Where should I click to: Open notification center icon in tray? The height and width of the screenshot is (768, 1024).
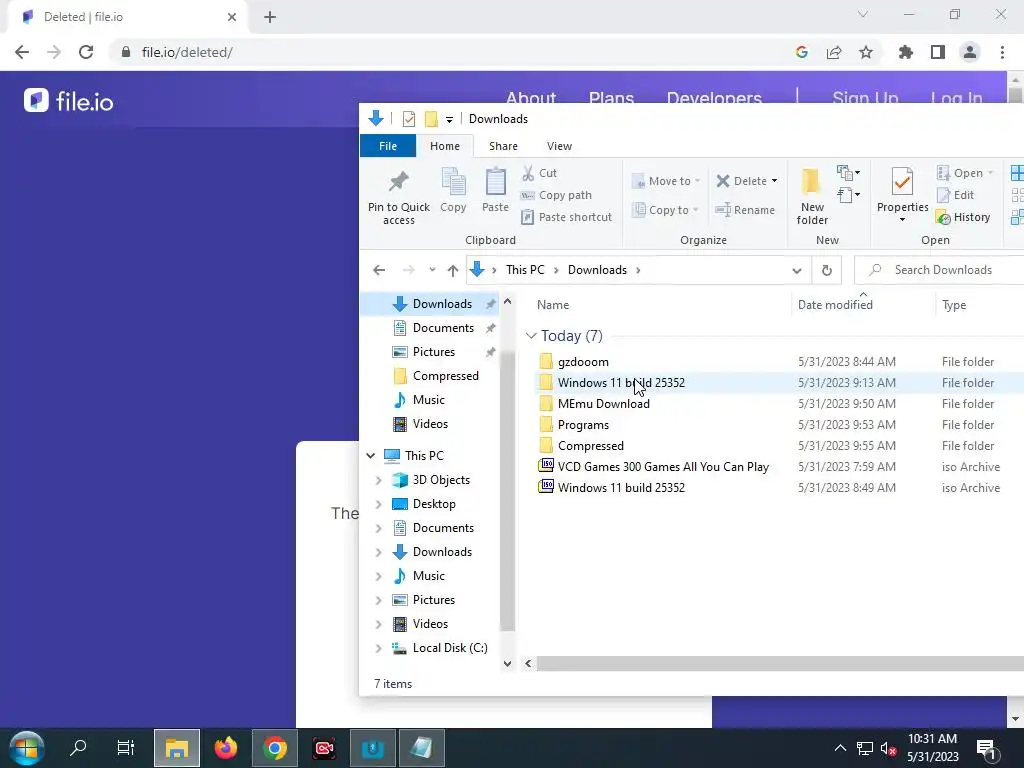pos(985,748)
